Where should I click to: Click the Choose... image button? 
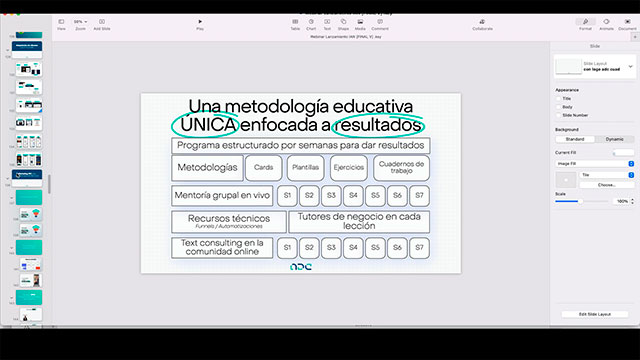(607, 185)
